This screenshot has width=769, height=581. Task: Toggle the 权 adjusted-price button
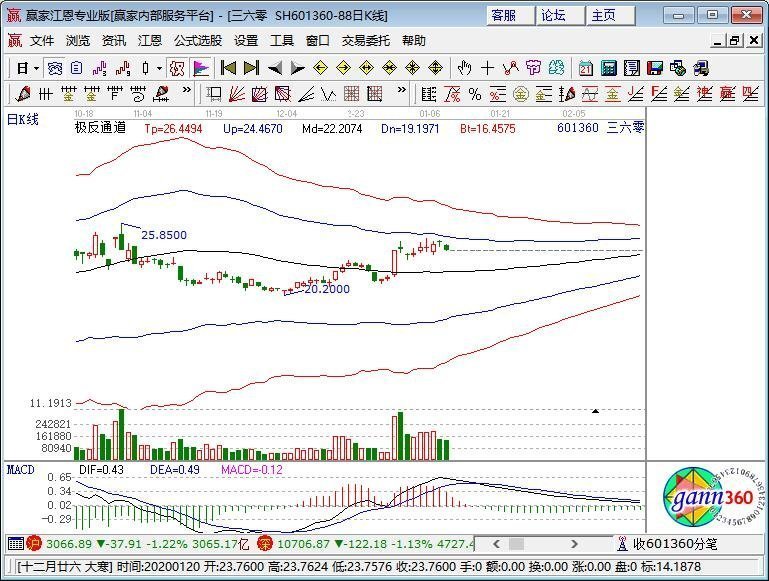[177, 68]
